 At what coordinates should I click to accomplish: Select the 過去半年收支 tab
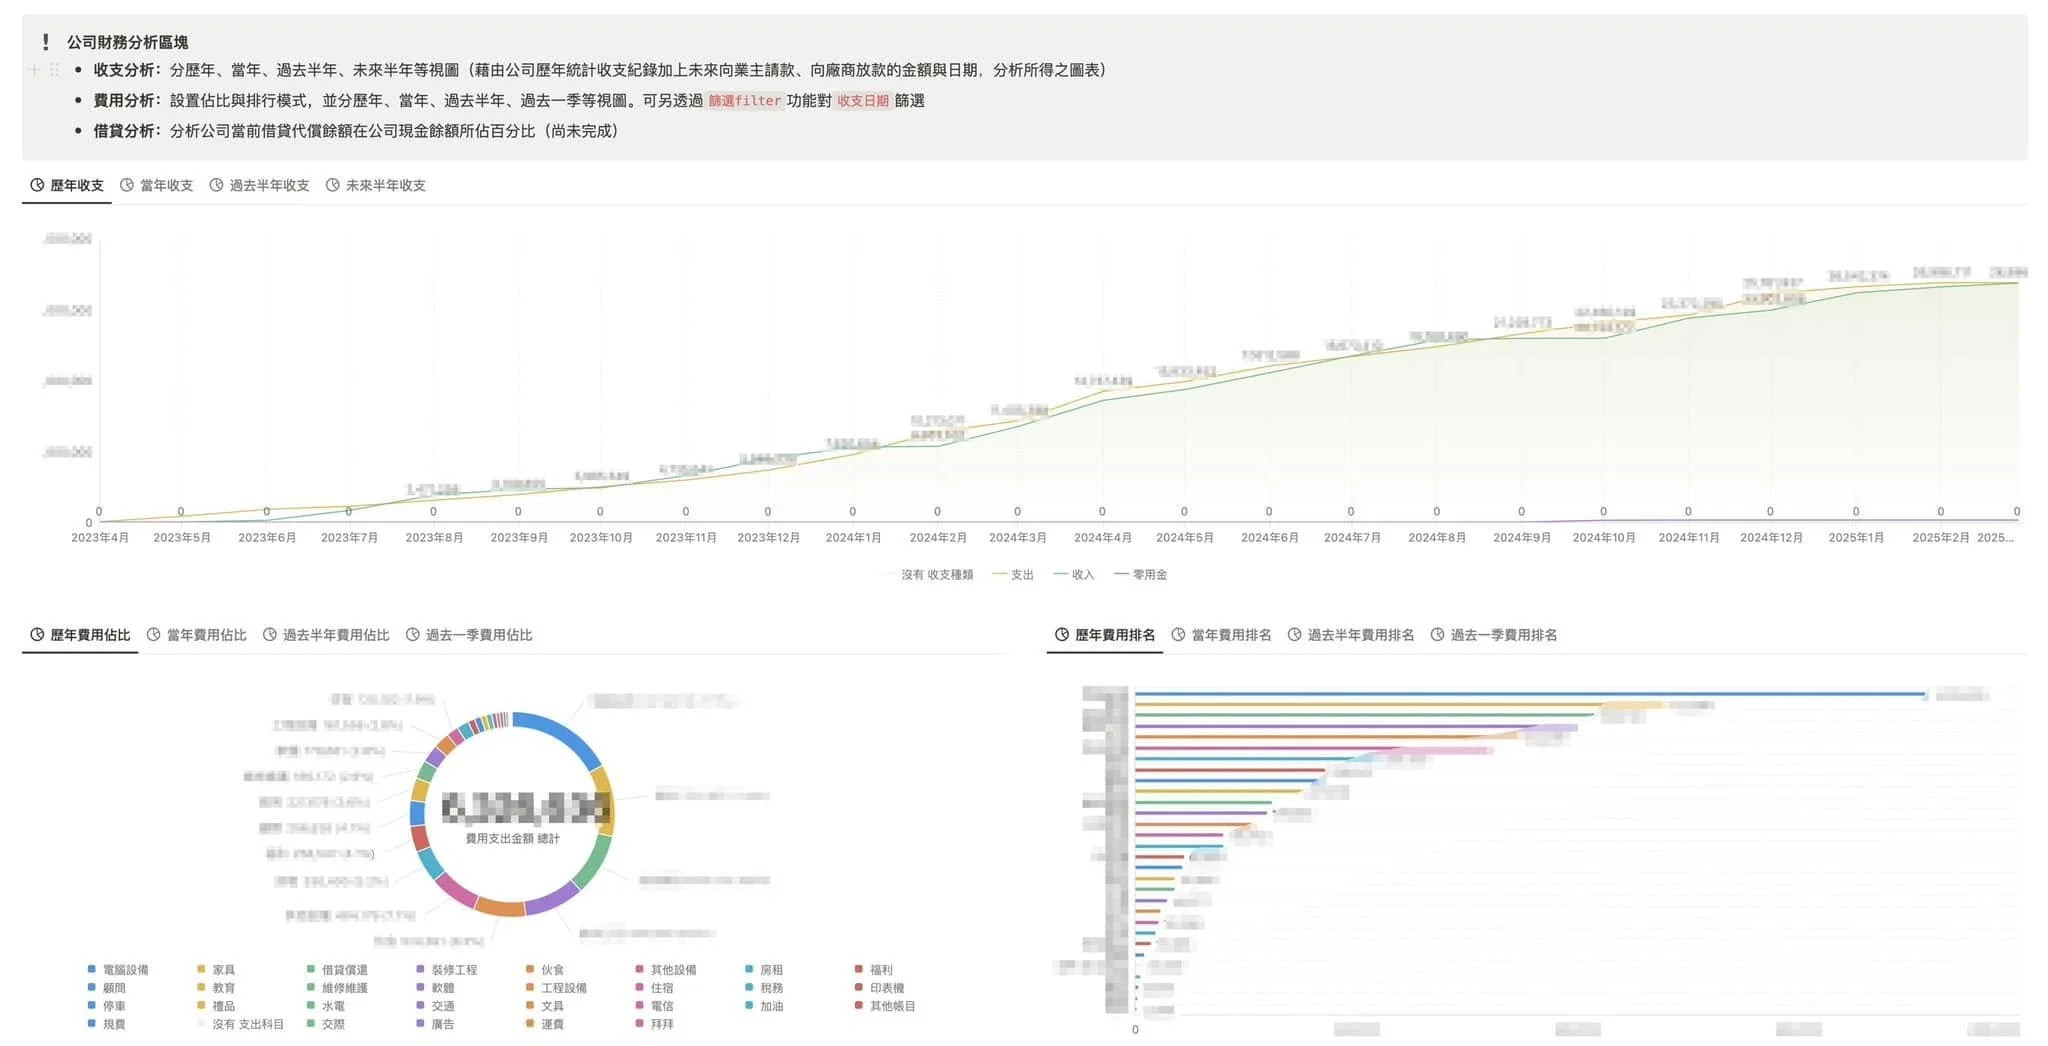click(259, 185)
